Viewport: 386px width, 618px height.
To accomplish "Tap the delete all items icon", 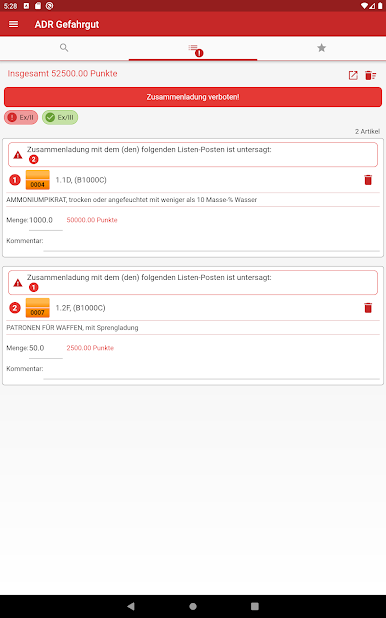I will tap(370, 75).
